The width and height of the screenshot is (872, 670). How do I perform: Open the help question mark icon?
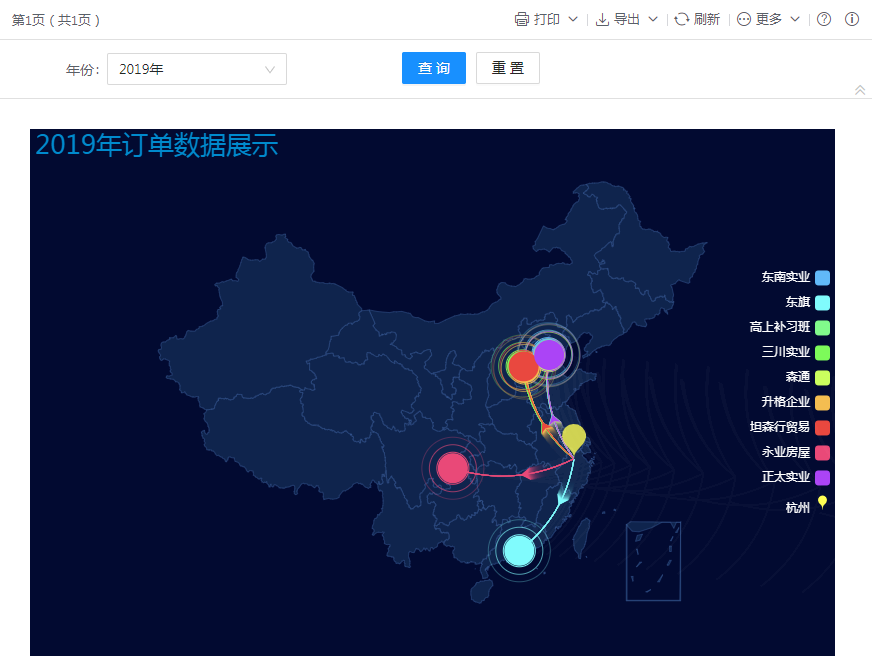824,19
